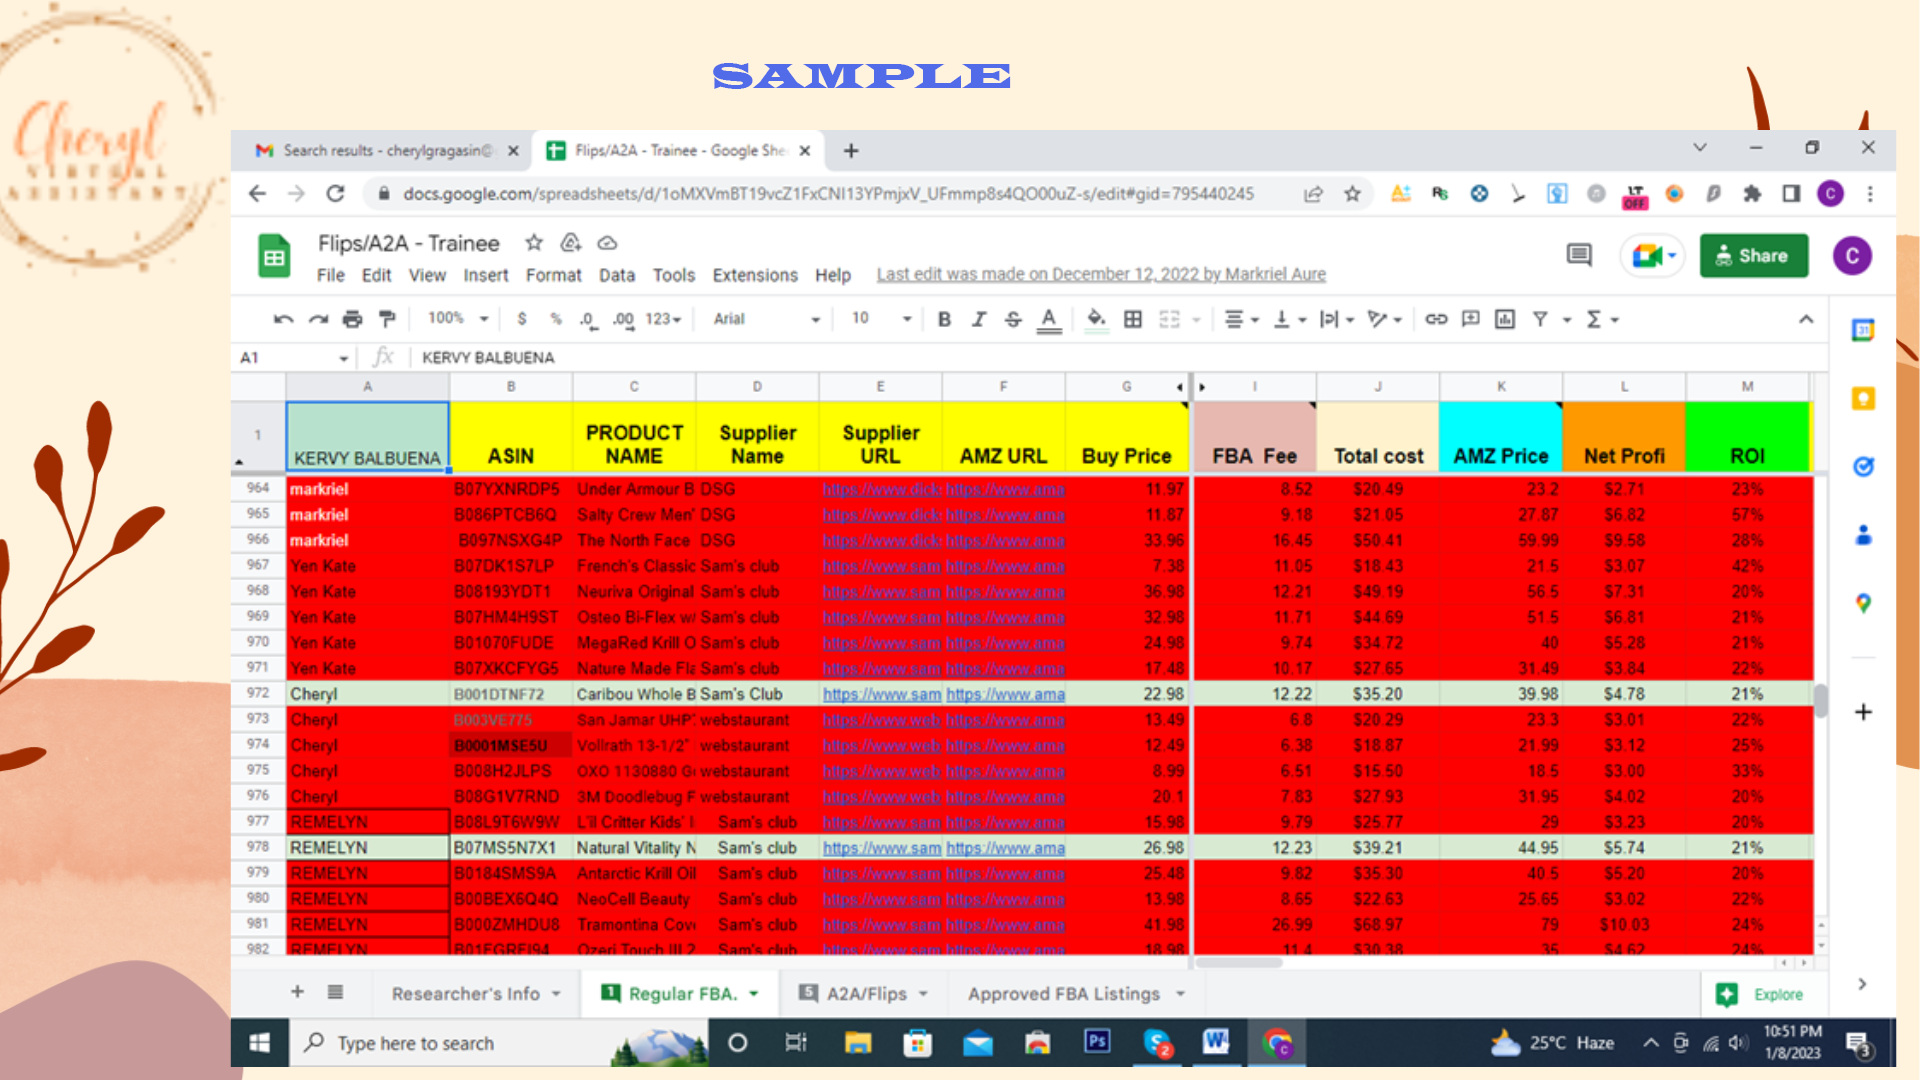This screenshot has width=1920, height=1080.
Task: Toggle bold formatting
Action: [x=944, y=319]
